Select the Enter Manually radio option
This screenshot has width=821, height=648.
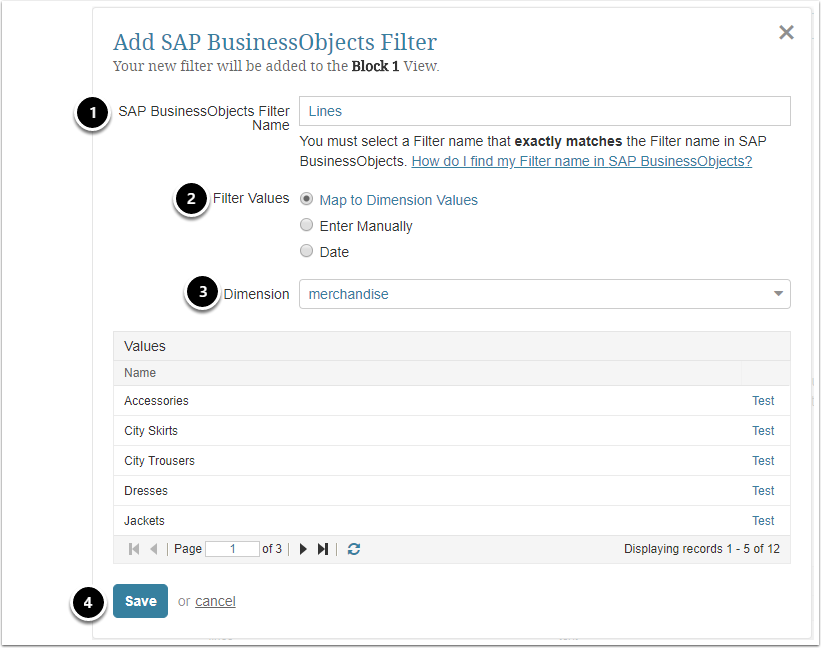click(306, 225)
